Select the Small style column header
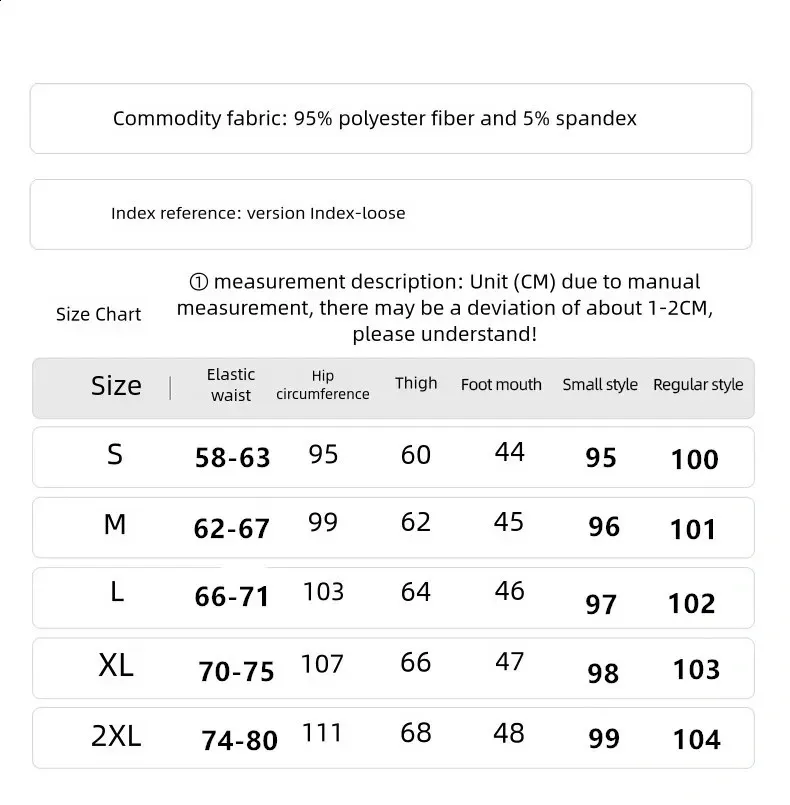This screenshot has width=790, height=805. 600,385
